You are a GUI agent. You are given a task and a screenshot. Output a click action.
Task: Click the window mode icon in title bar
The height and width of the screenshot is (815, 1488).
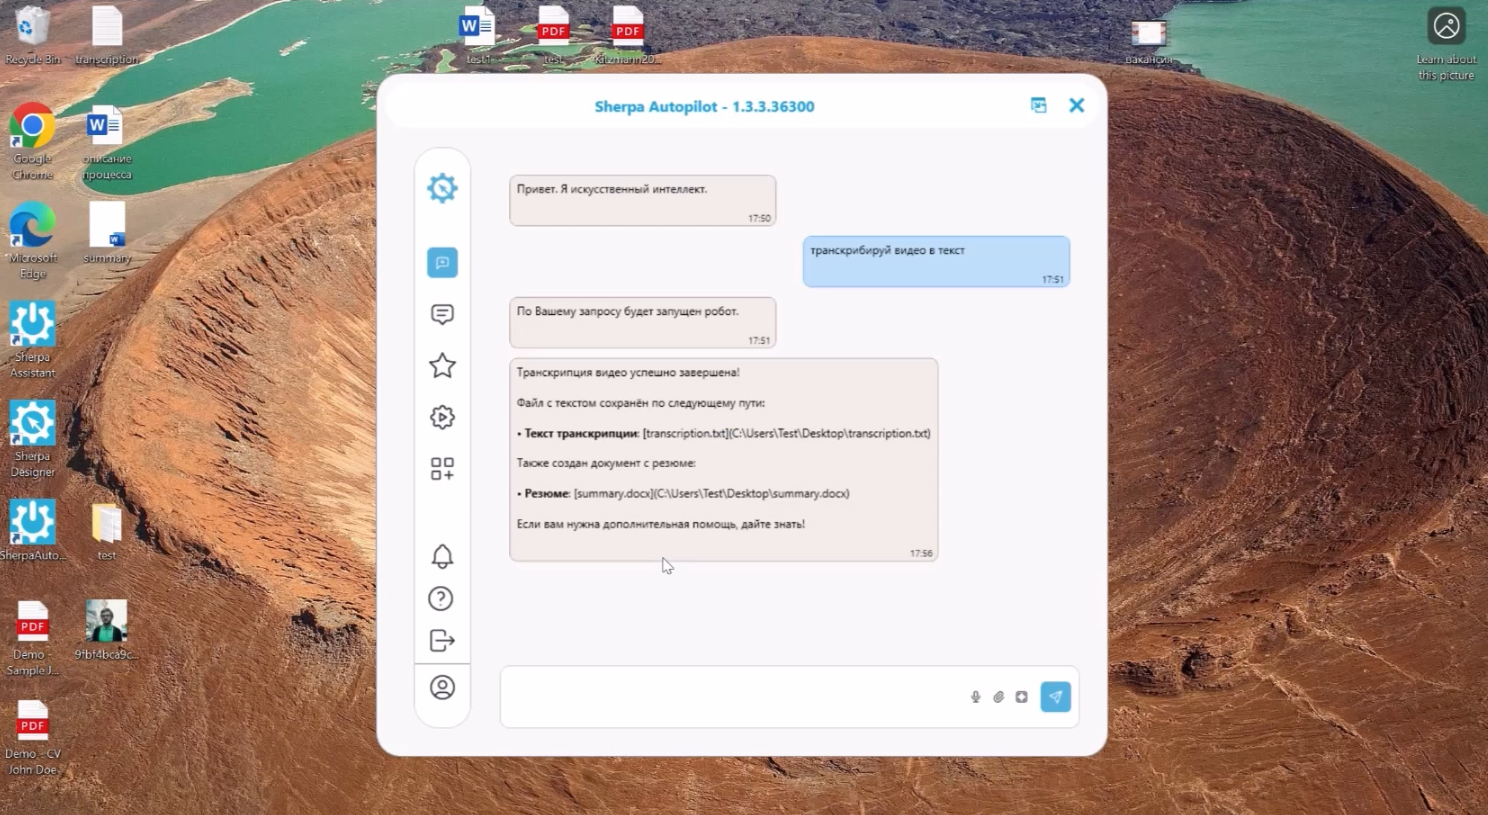click(1038, 106)
